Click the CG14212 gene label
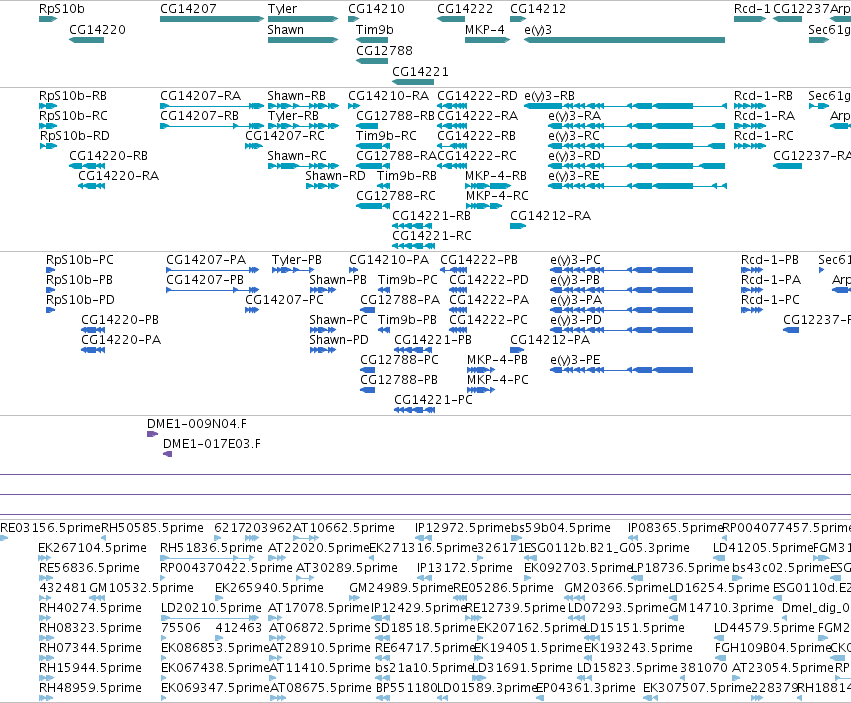This screenshot has width=851, height=703. (x=538, y=9)
